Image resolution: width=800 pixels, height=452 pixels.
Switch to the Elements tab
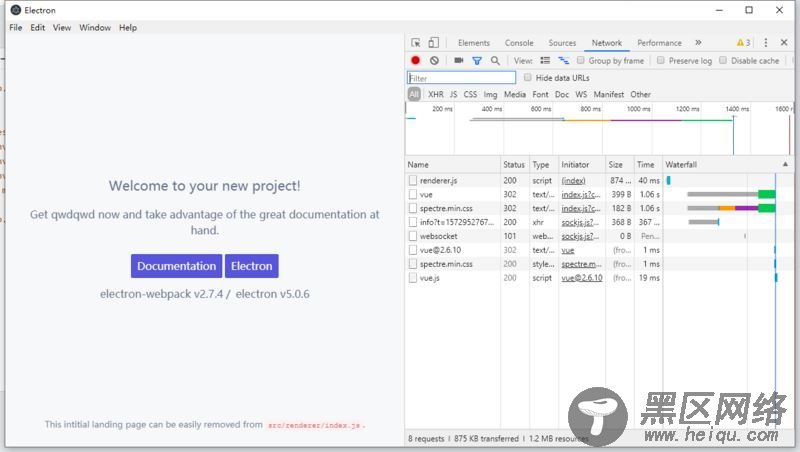473,43
